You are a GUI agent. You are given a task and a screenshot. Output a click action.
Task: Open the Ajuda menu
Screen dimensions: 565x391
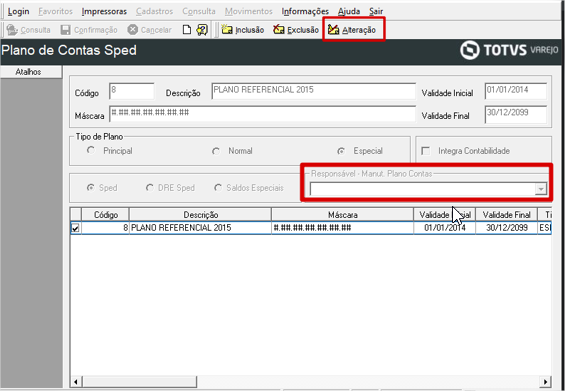click(x=349, y=12)
